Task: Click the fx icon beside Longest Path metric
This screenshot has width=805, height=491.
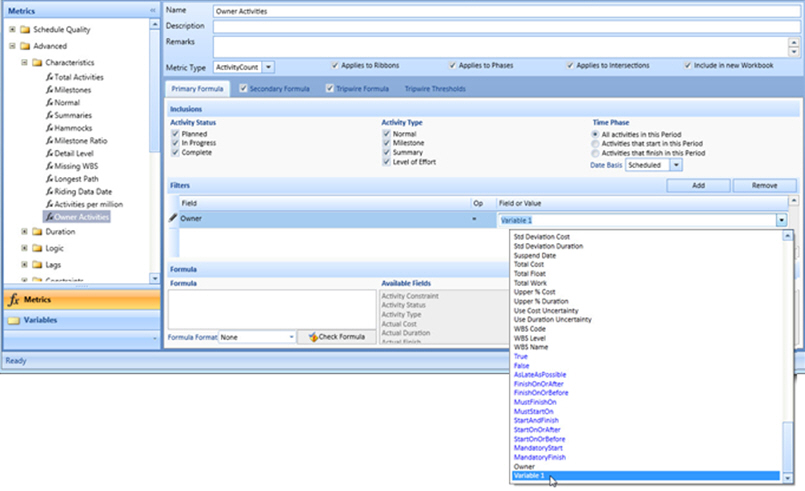Action: point(49,179)
